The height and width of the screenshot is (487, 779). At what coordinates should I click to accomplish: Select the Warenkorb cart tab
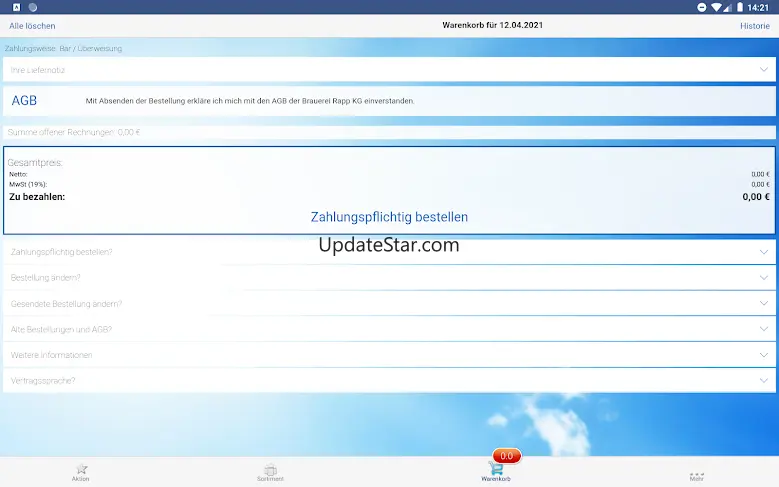pyautogui.click(x=495, y=473)
